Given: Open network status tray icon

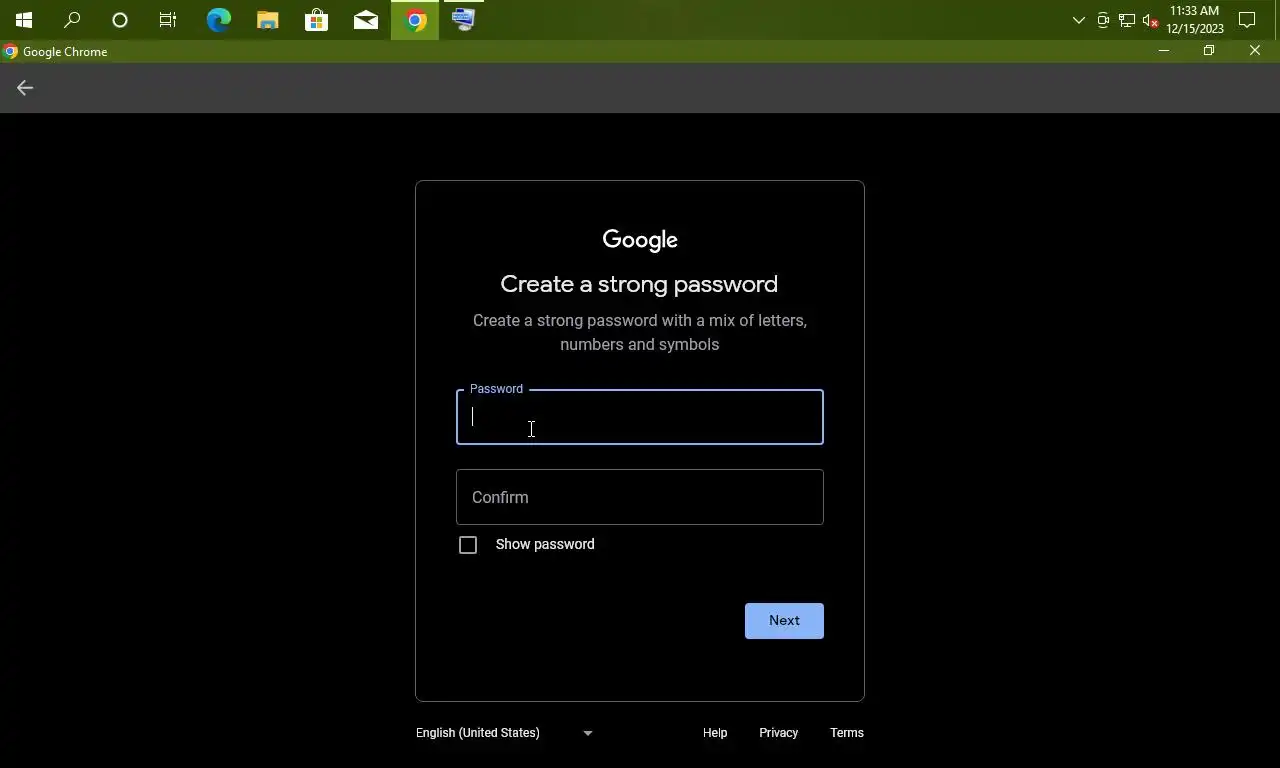Looking at the screenshot, I should (x=1127, y=20).
